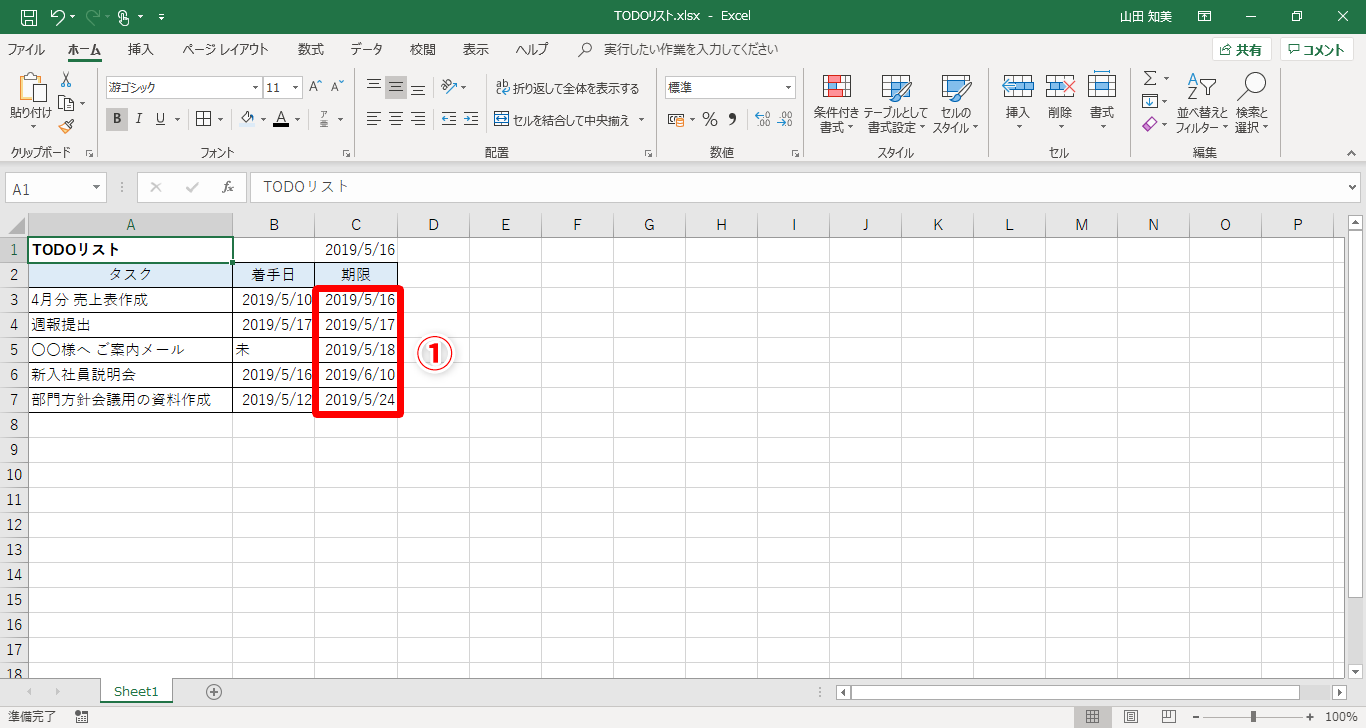
Task: Switch to Normal view in status bar
Action: (x=1092, y=716)
